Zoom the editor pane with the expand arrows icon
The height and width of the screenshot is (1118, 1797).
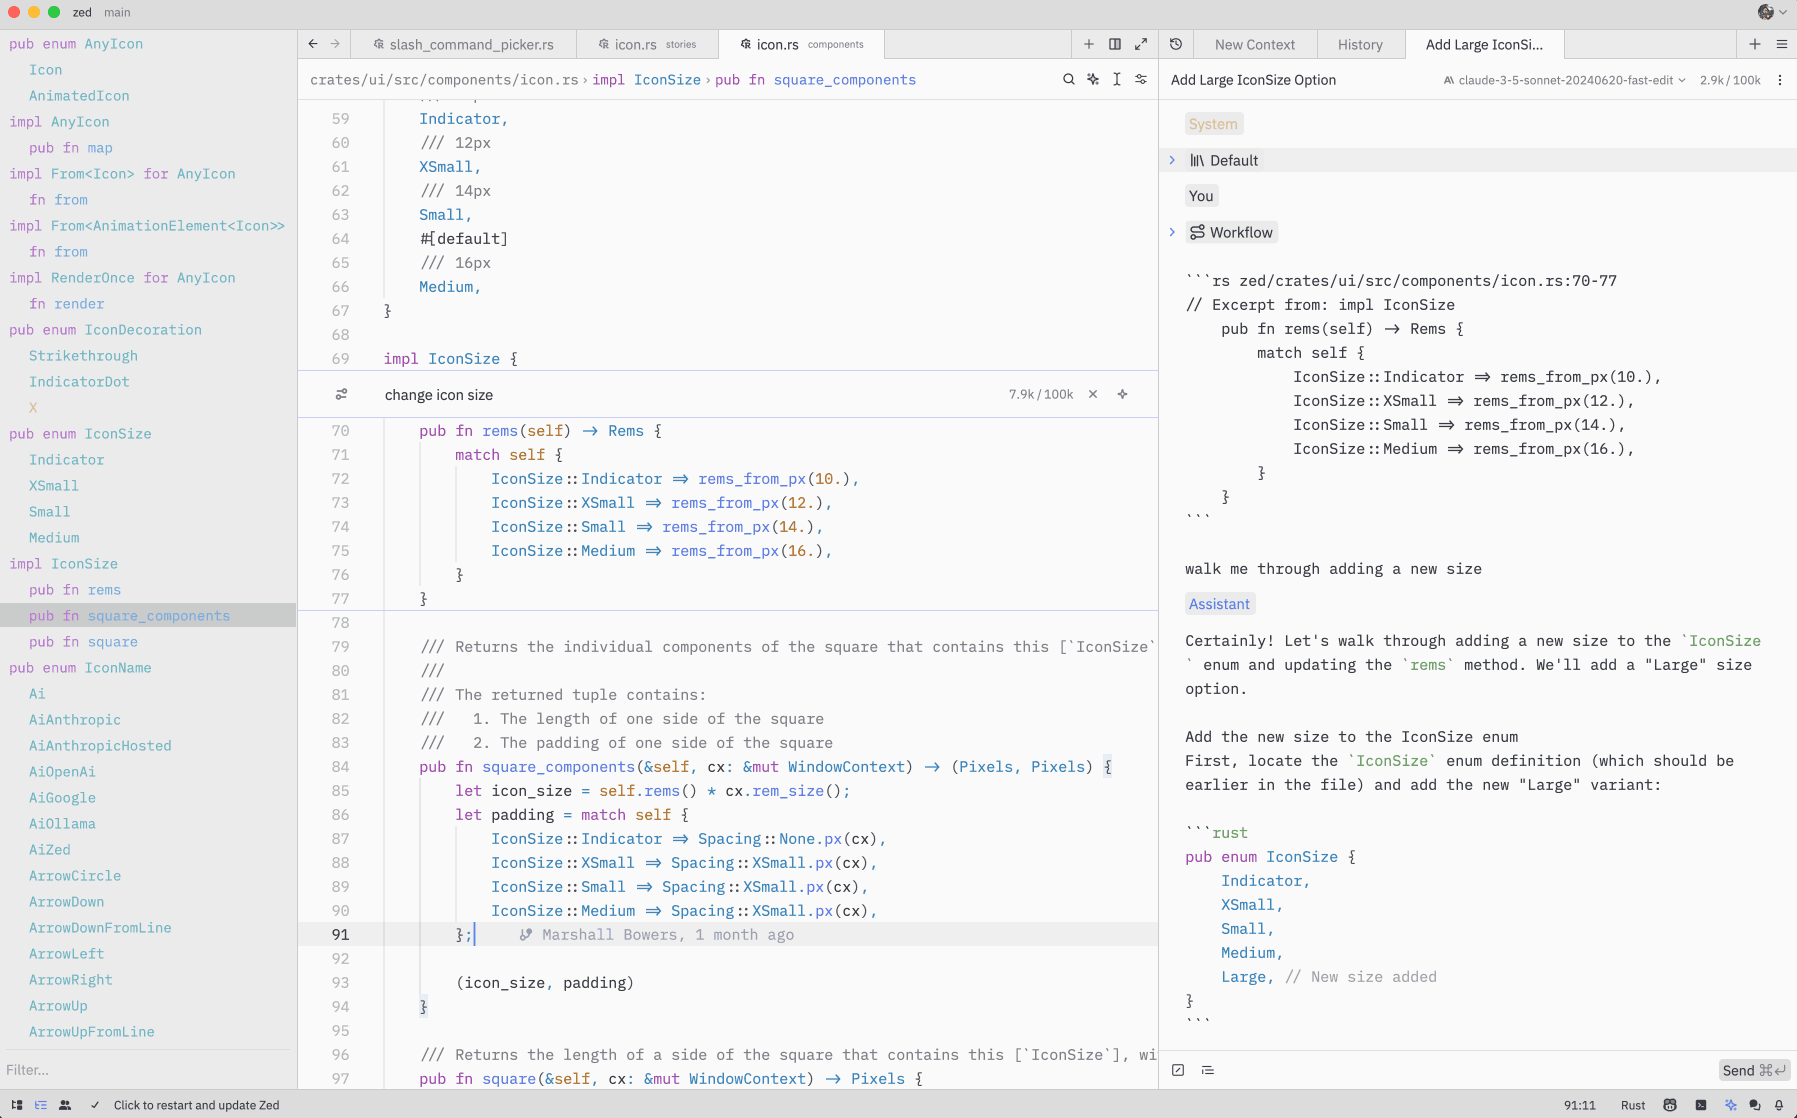1141,44
